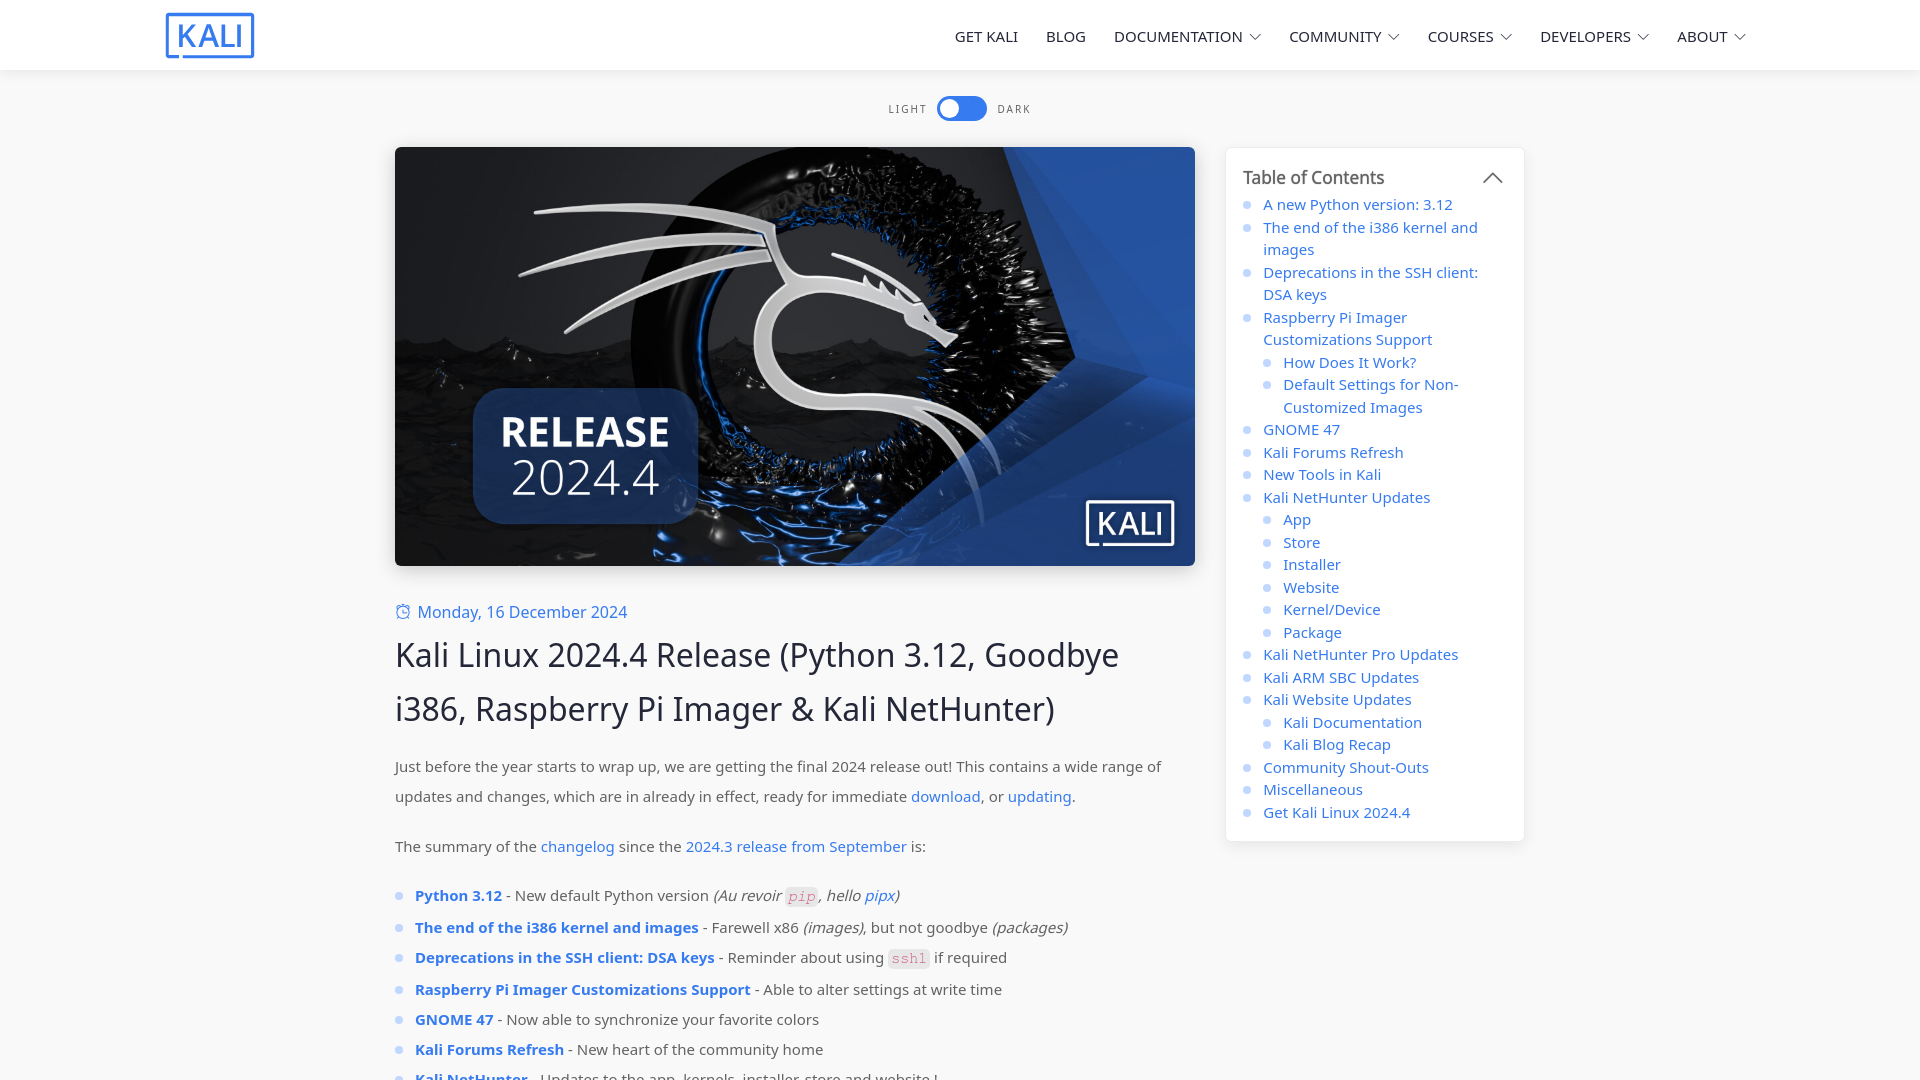1920x1080 pixels.
Task: Jump to Kali Website Updates in contents
Action: click(1337, 700)
